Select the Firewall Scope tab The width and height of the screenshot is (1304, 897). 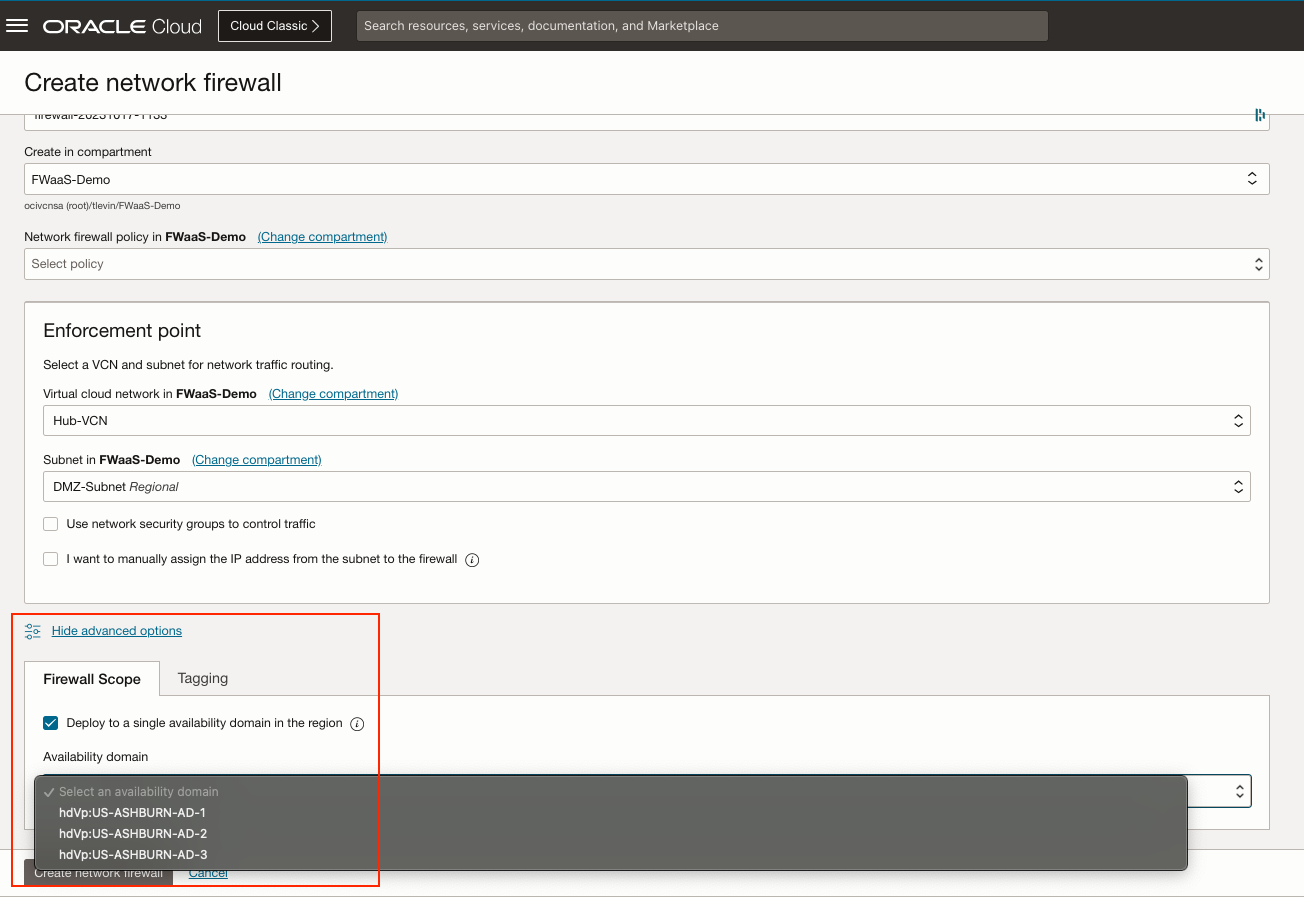click(92, 679)
